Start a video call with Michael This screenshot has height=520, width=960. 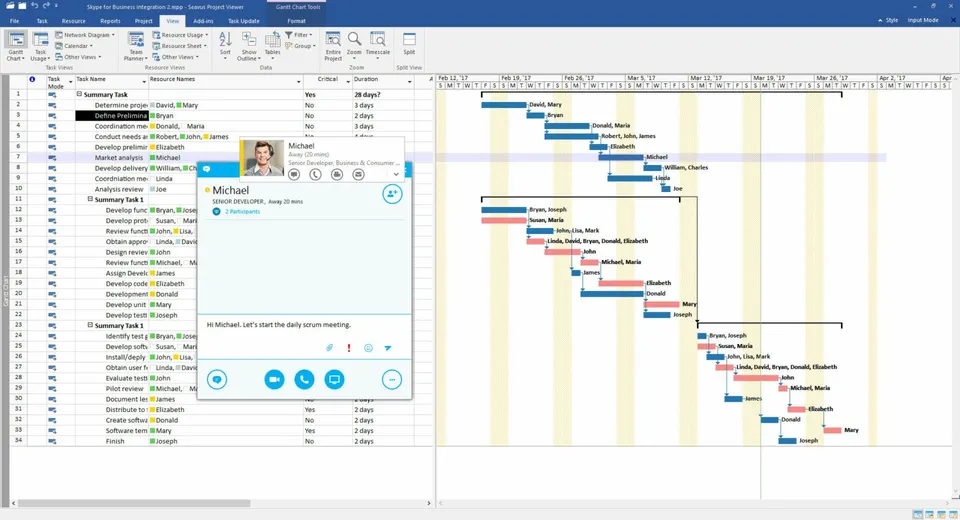(x=274, y=380)
